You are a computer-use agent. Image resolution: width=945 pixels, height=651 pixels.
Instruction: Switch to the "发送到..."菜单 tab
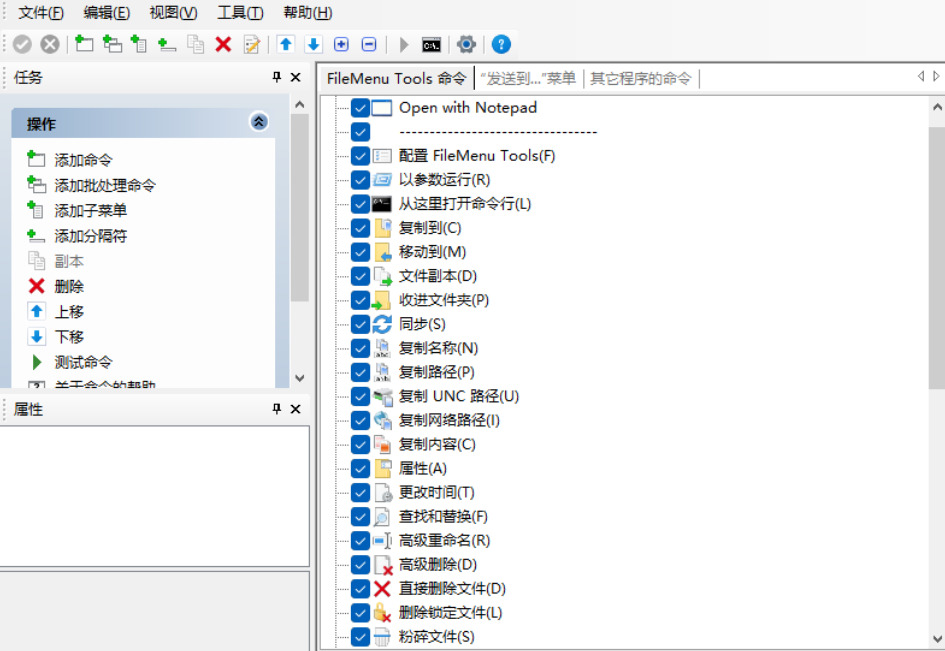point(528,79)
